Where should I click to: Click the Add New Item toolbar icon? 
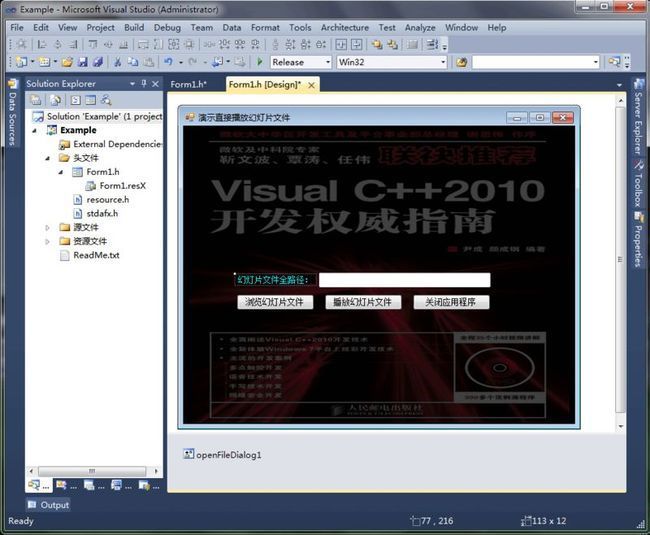coord(44,62)
